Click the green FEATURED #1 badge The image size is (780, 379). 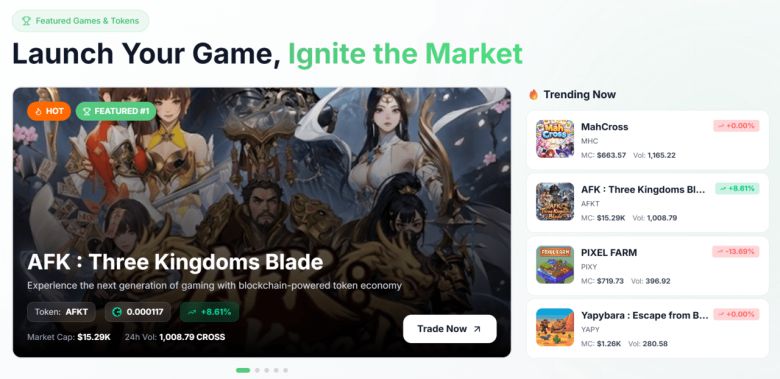point(116,111)
